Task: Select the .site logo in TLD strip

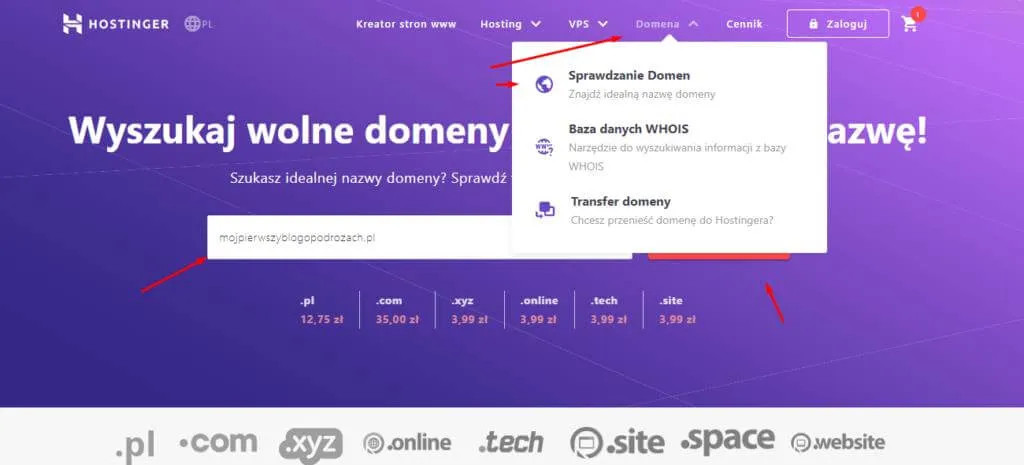Action: (x=617, y=443)
